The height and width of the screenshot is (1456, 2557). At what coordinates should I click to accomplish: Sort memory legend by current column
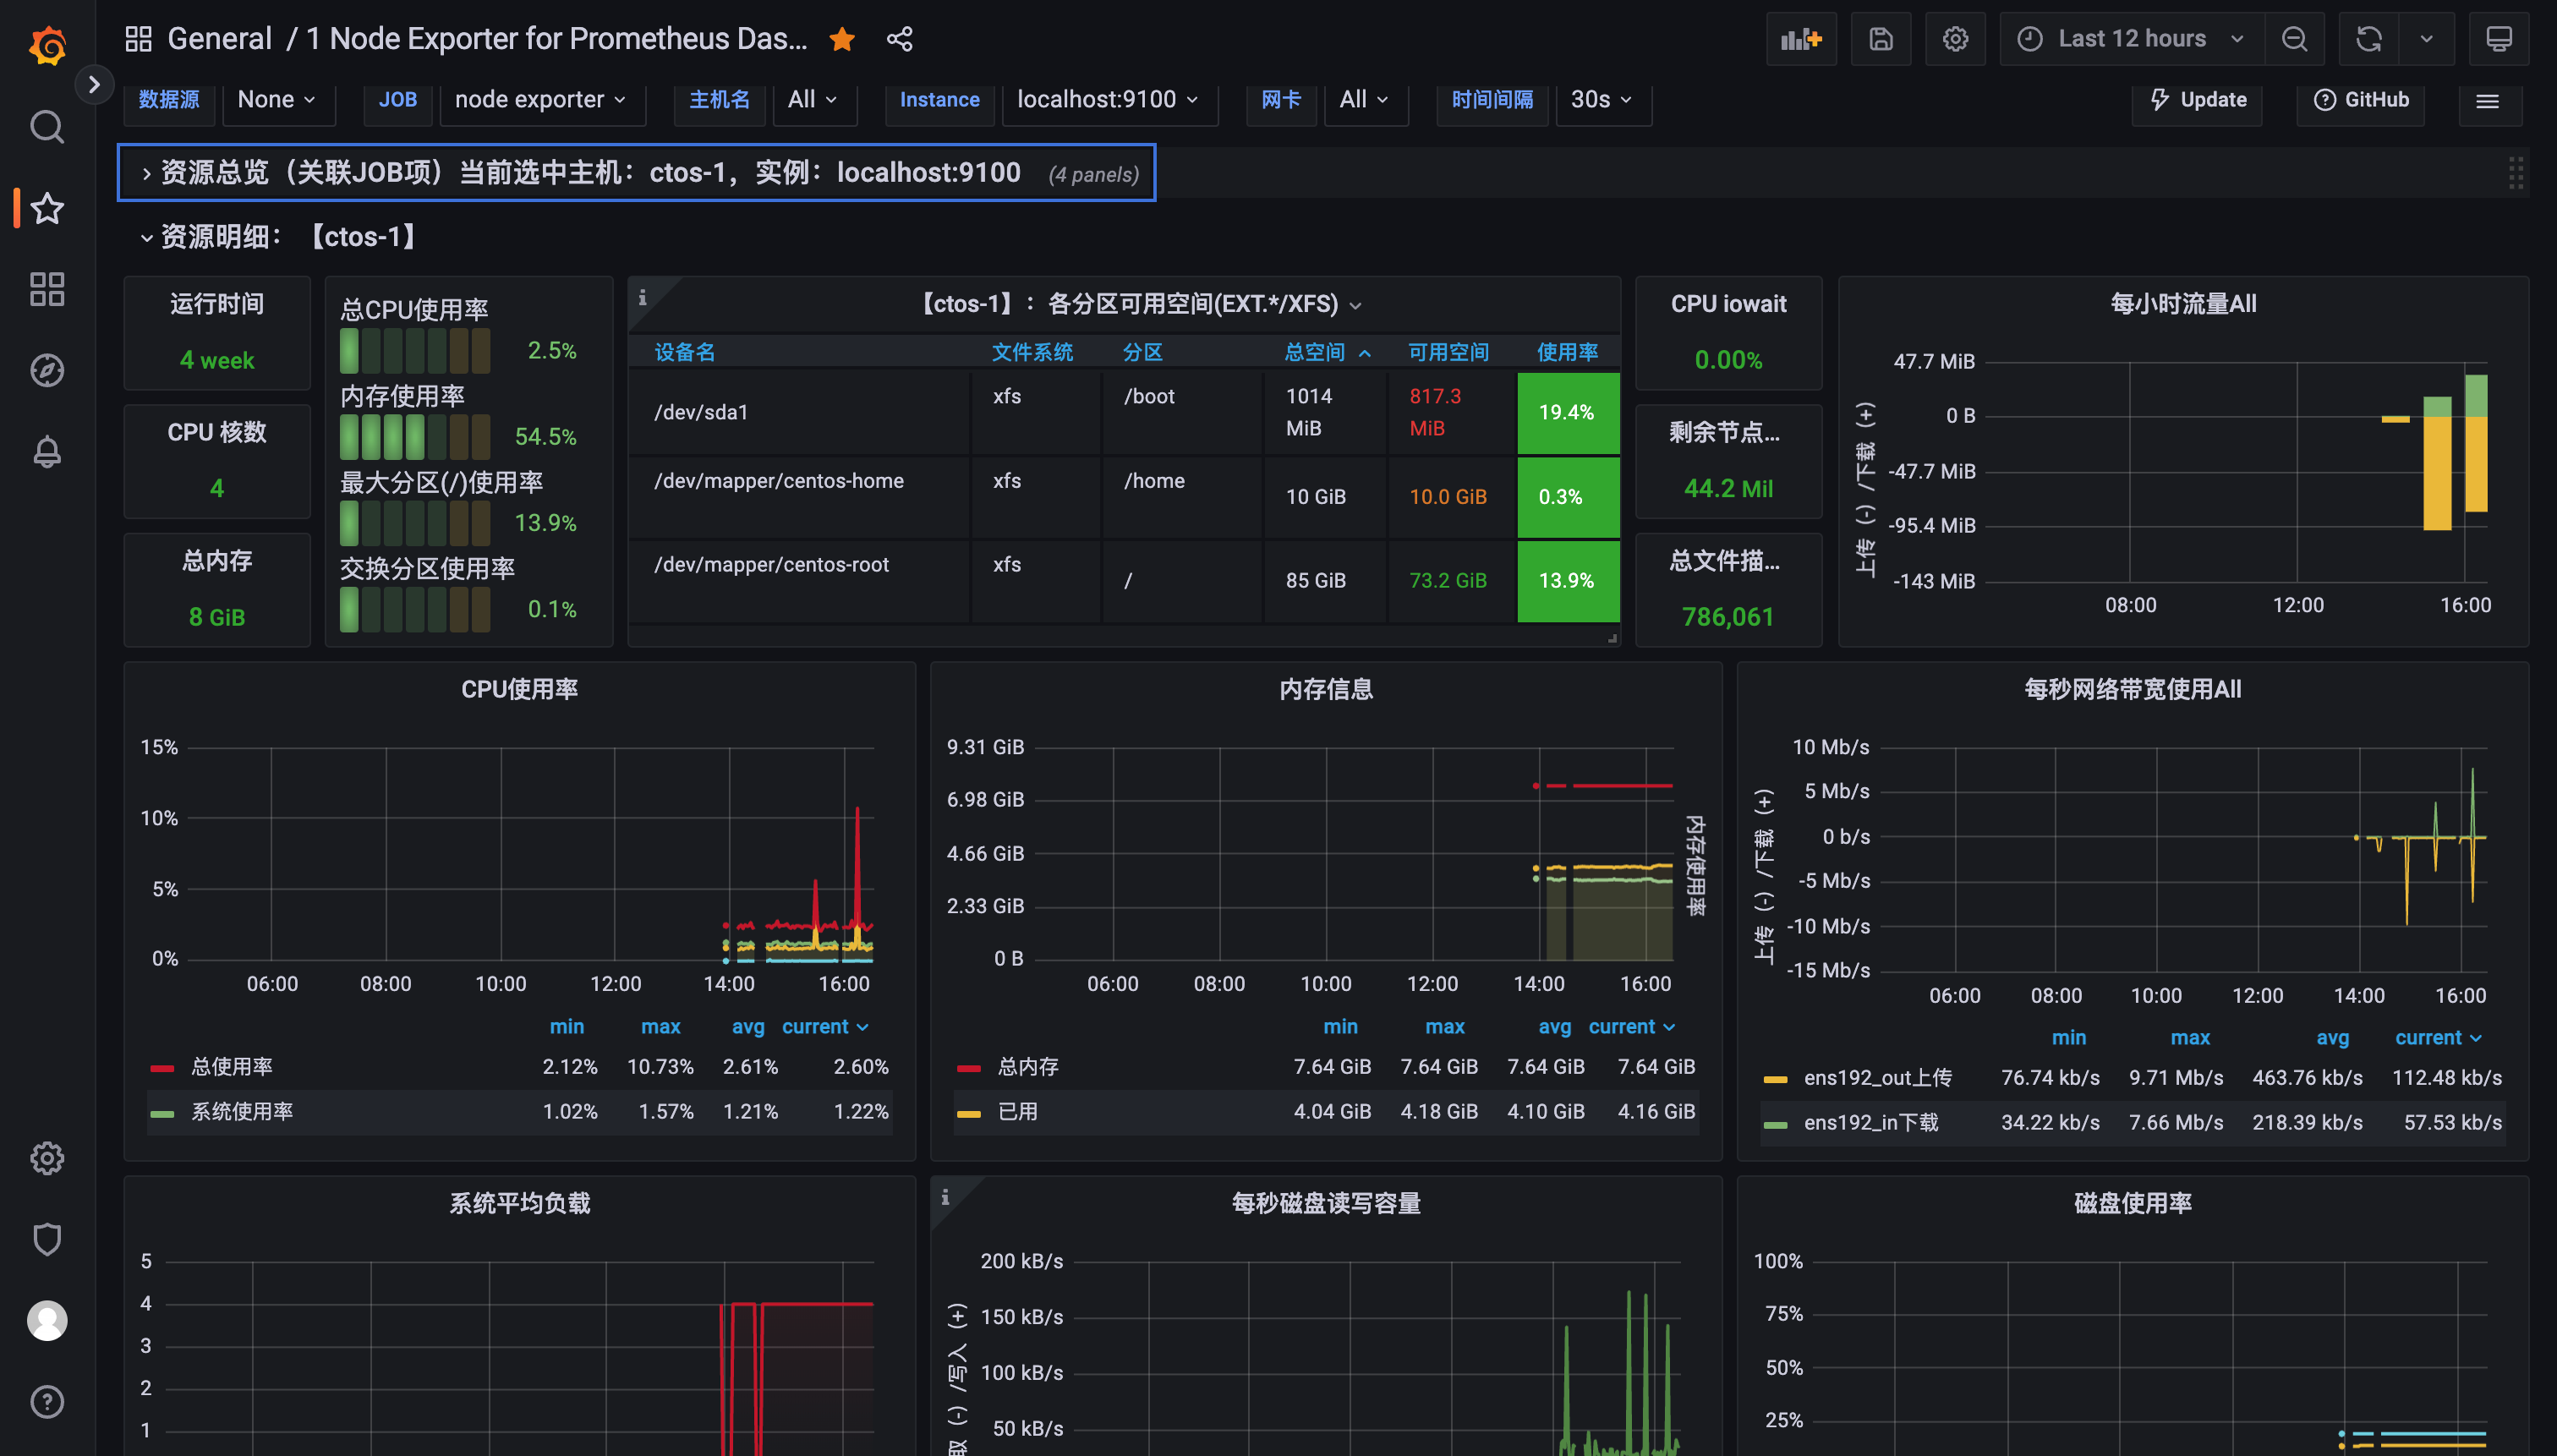point(1632,1027)
